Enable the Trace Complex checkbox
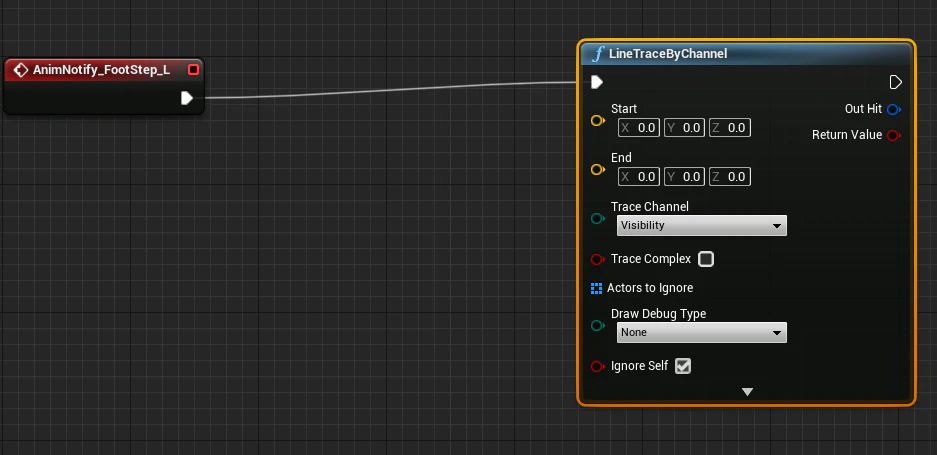 [x=706, y=259]
